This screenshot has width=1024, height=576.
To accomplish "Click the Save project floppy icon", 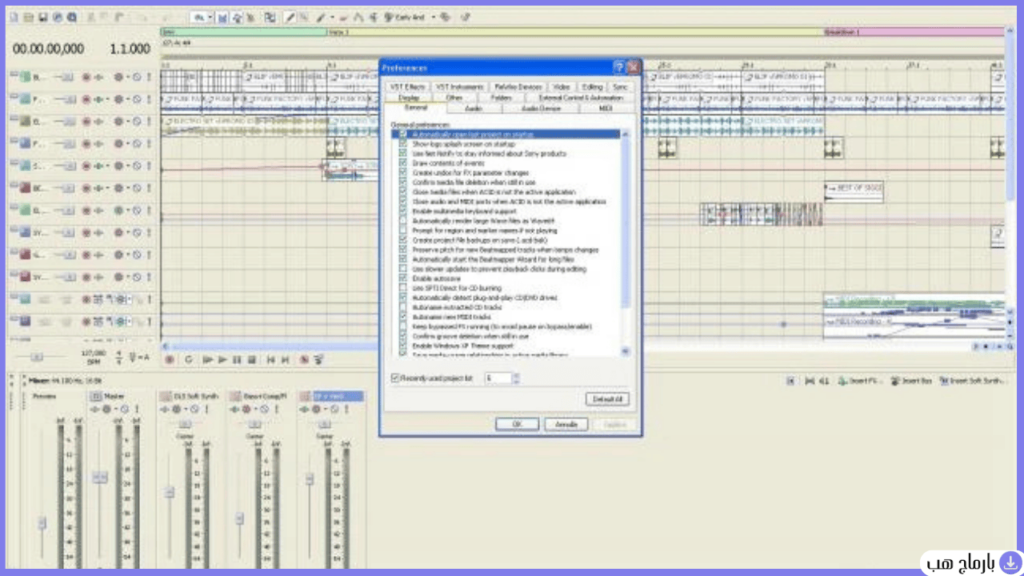I will pos(42,18).
